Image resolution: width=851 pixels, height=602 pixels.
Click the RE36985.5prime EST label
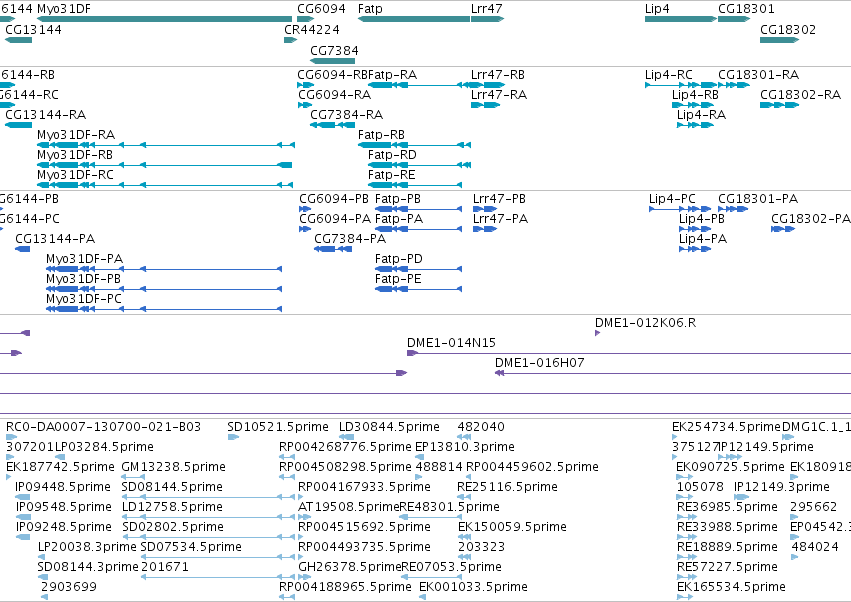click(727, 508)
